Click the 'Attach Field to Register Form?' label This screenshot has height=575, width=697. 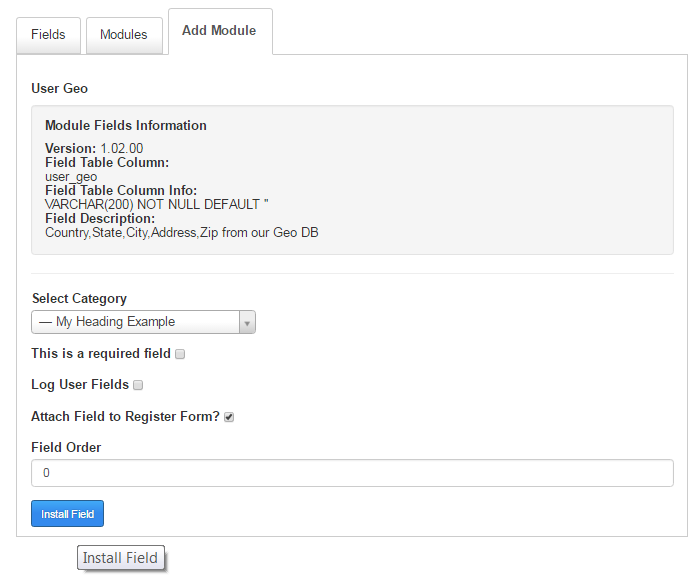pos(125,417)
